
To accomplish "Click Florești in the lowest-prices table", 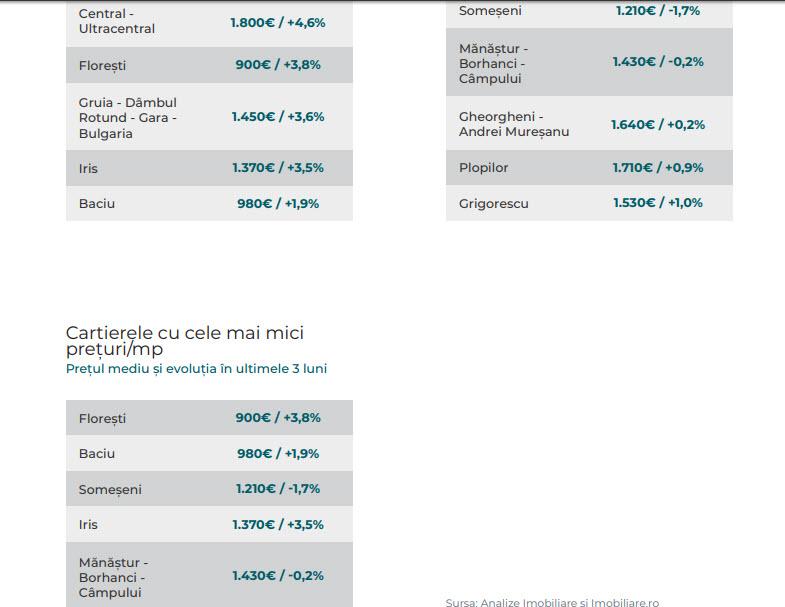I will coord(103,419).
